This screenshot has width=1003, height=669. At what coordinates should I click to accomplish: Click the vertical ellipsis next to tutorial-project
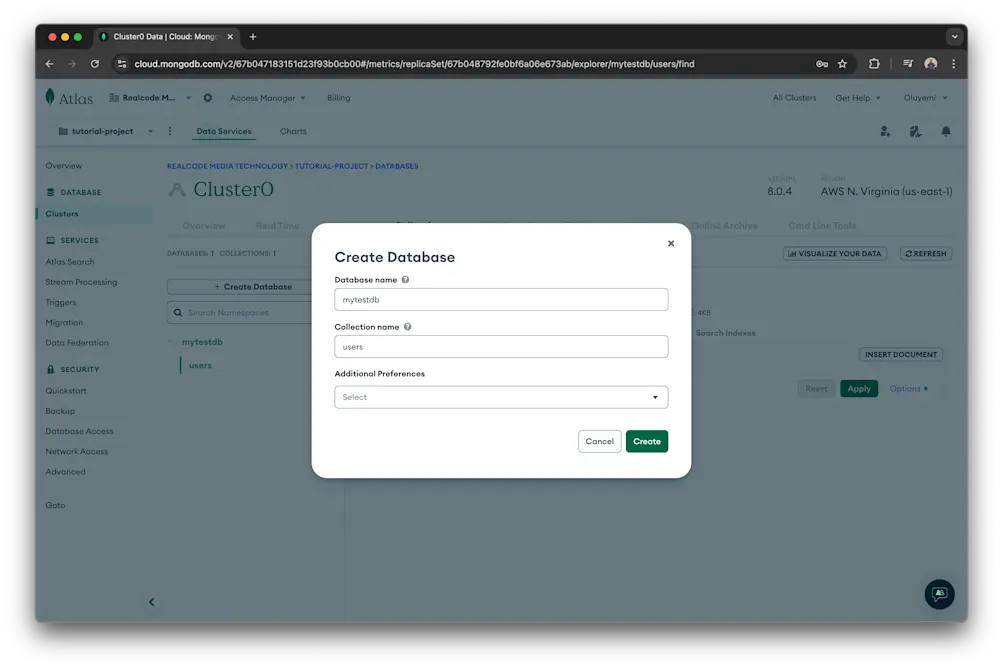point(168,130)
